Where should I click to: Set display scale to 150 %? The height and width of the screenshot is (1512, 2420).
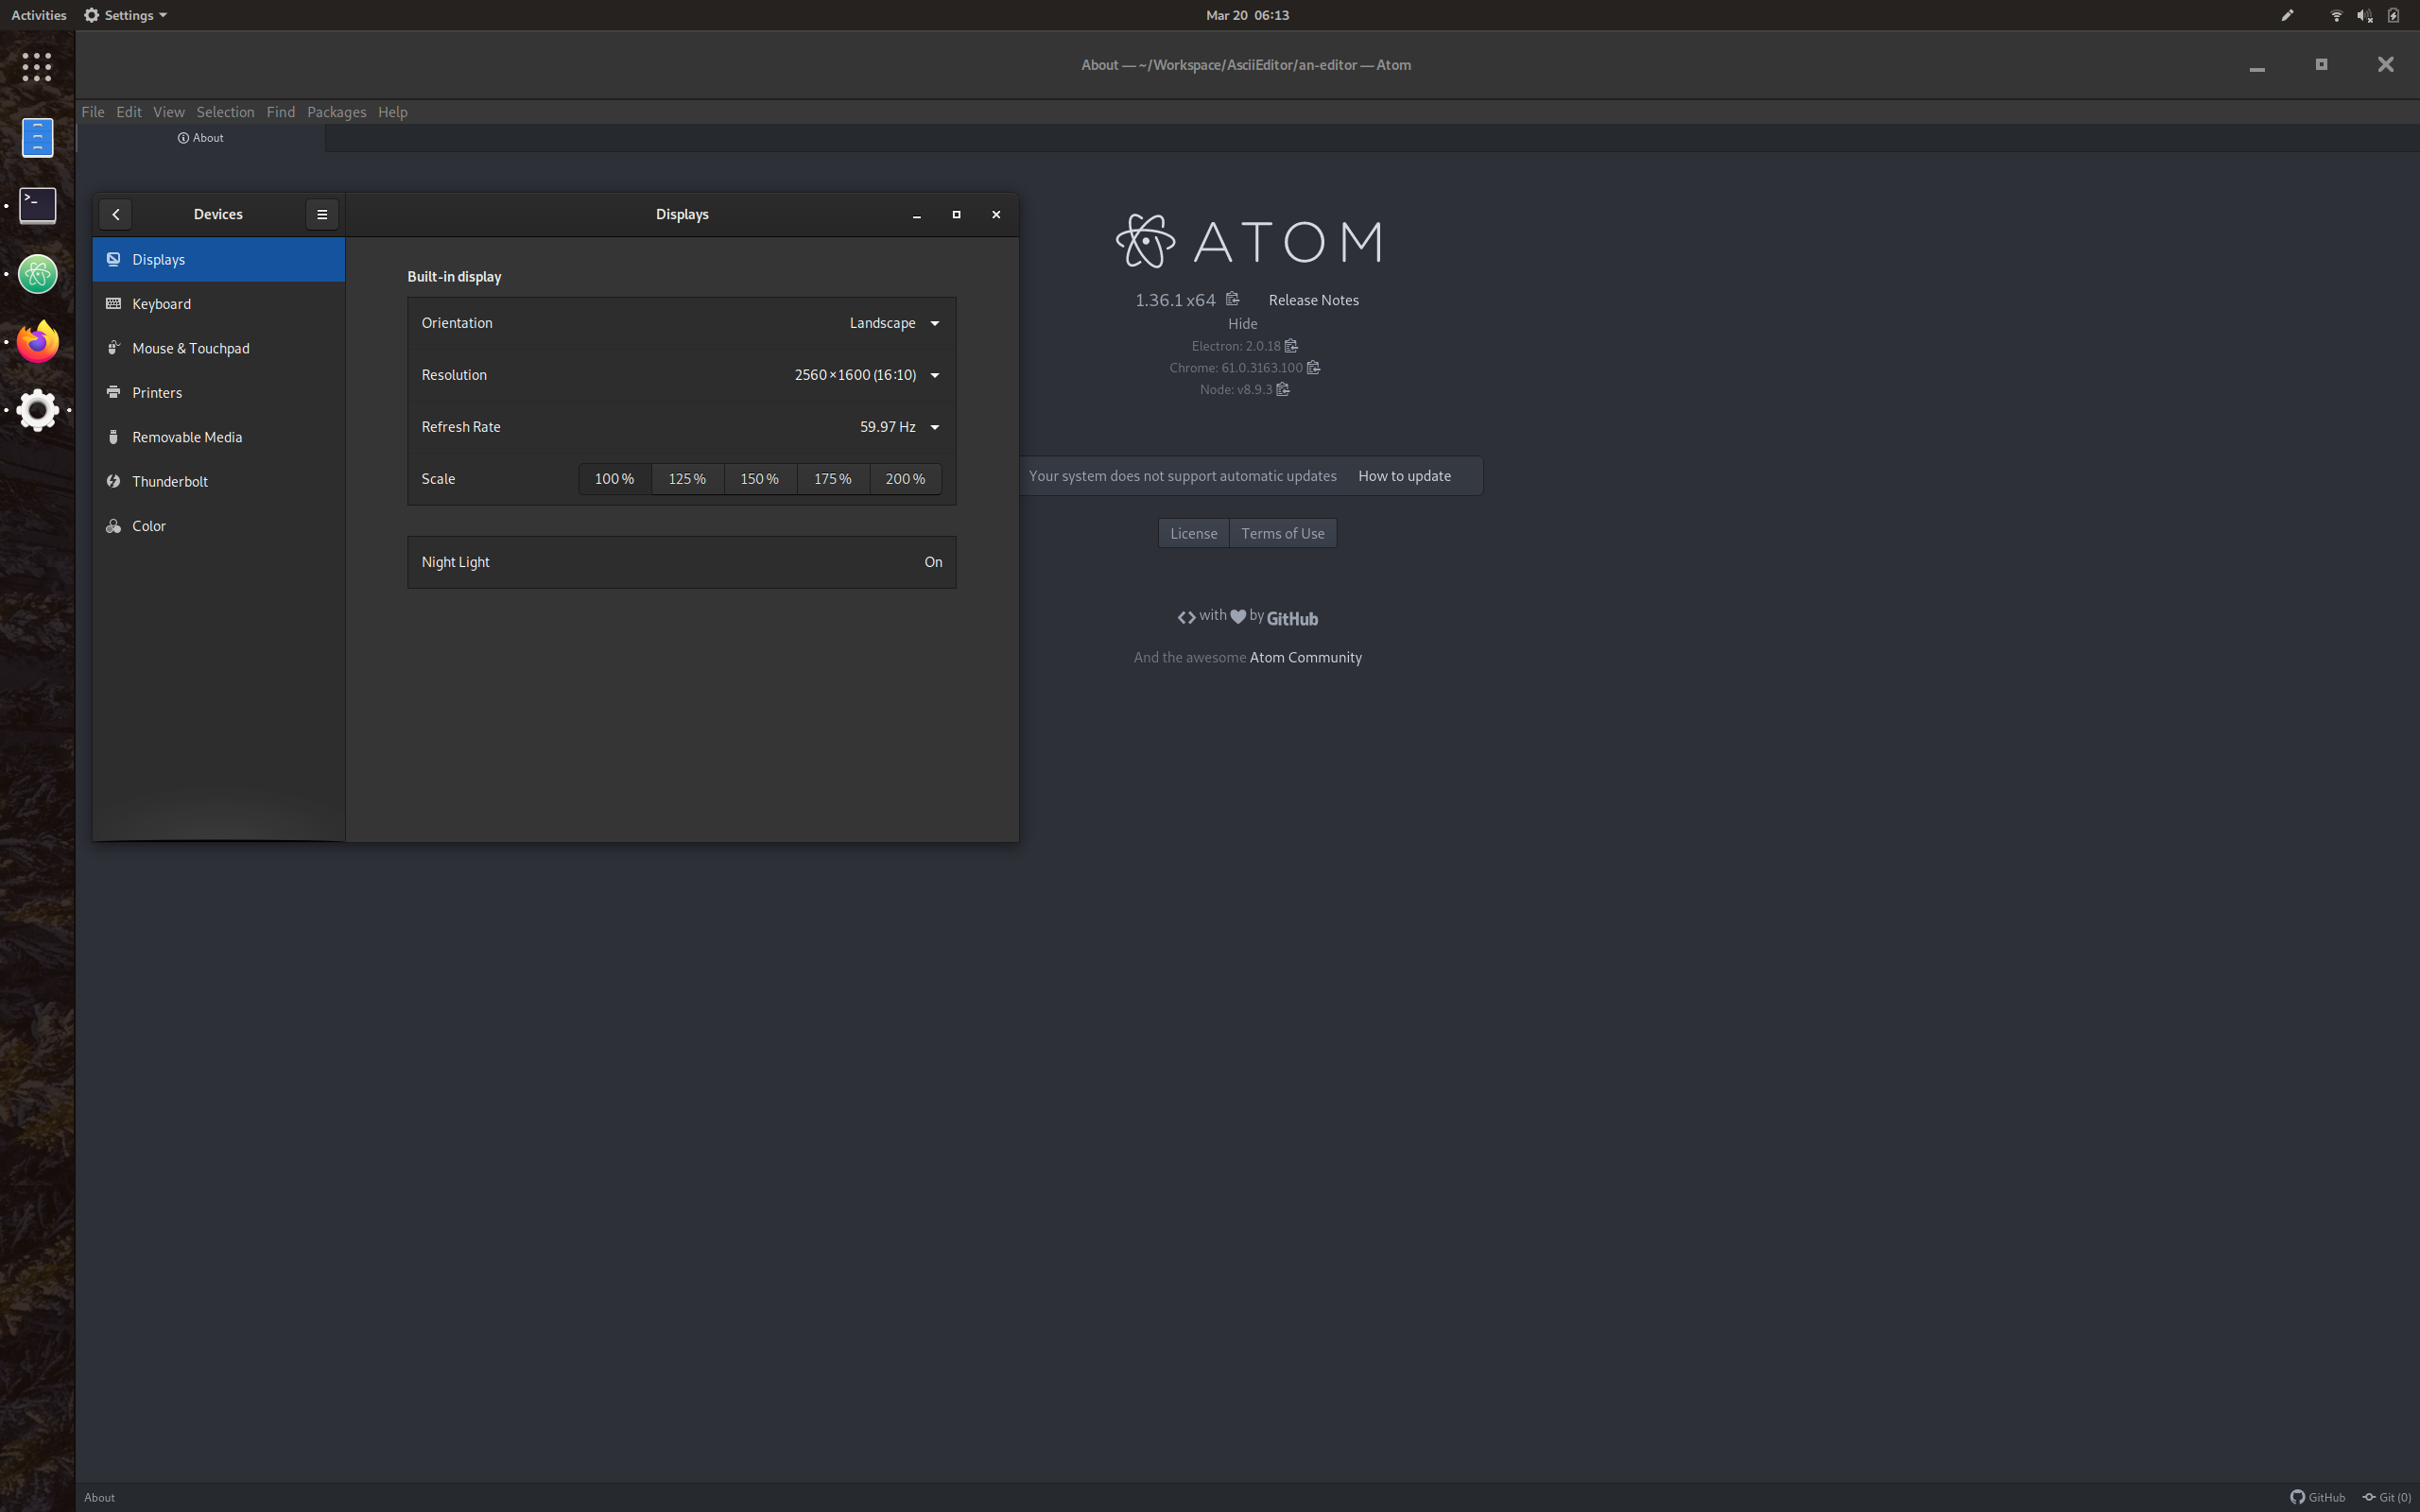tap(760, 479)
